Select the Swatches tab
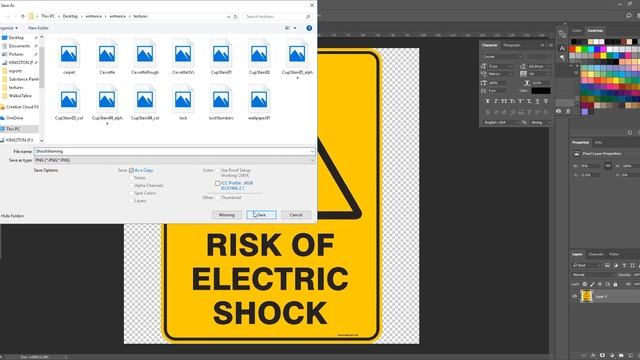Viewport: 640px width, 360px height. (x=595, y=31)
